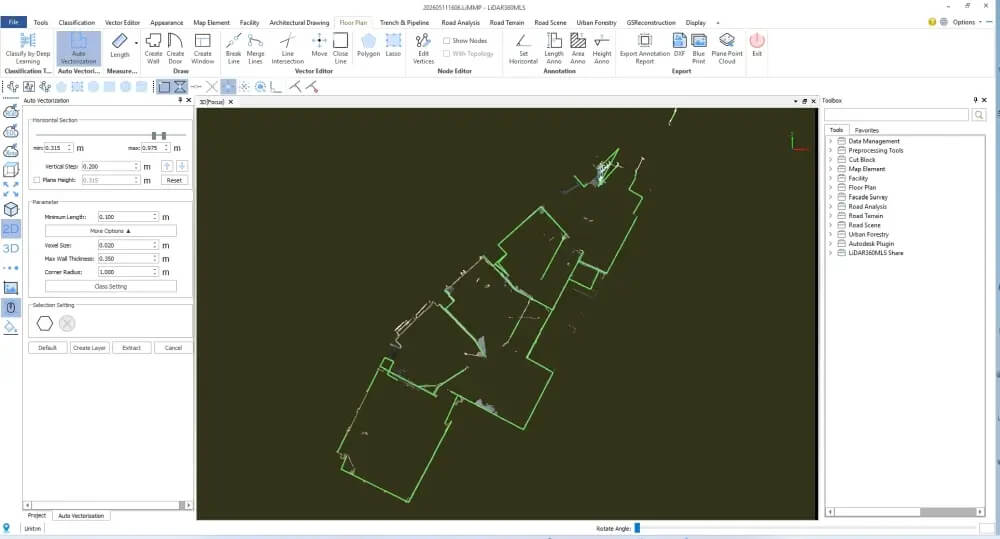The image size is (1000, 539).
Task: Activate the Merge Lines tool
Action: pos(255,48)
